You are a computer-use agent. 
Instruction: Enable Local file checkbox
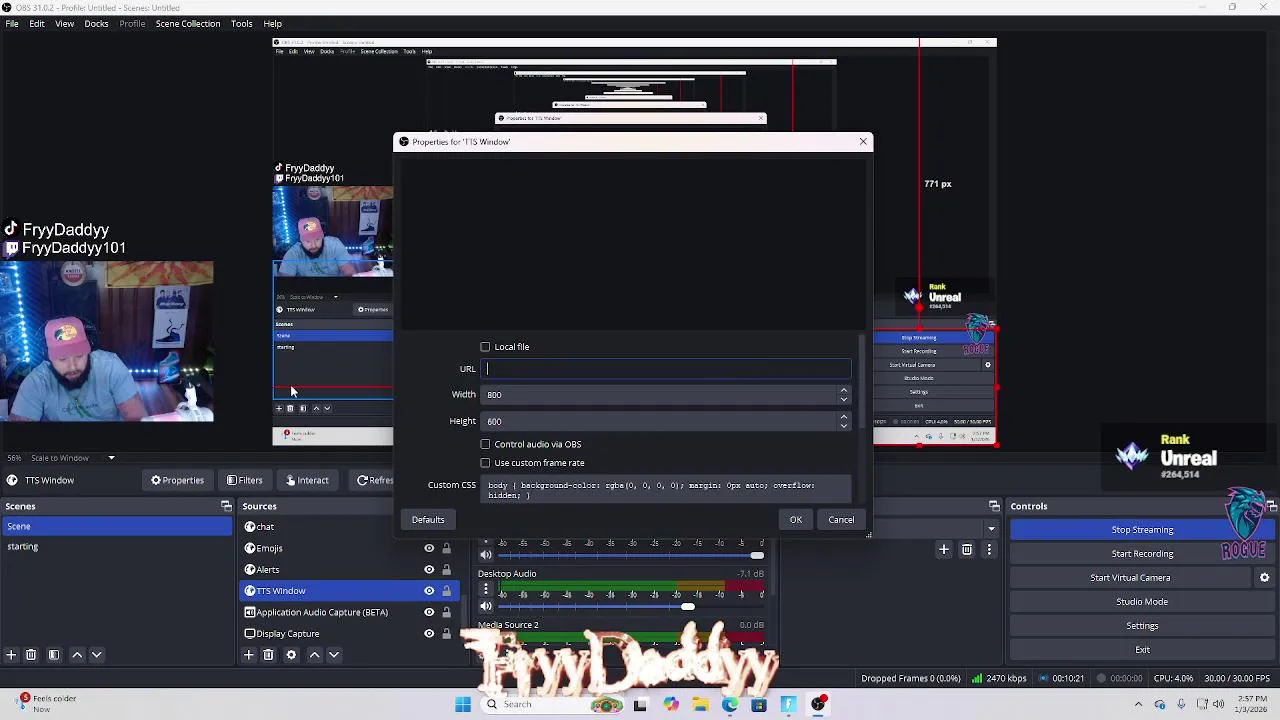[486, 347]
